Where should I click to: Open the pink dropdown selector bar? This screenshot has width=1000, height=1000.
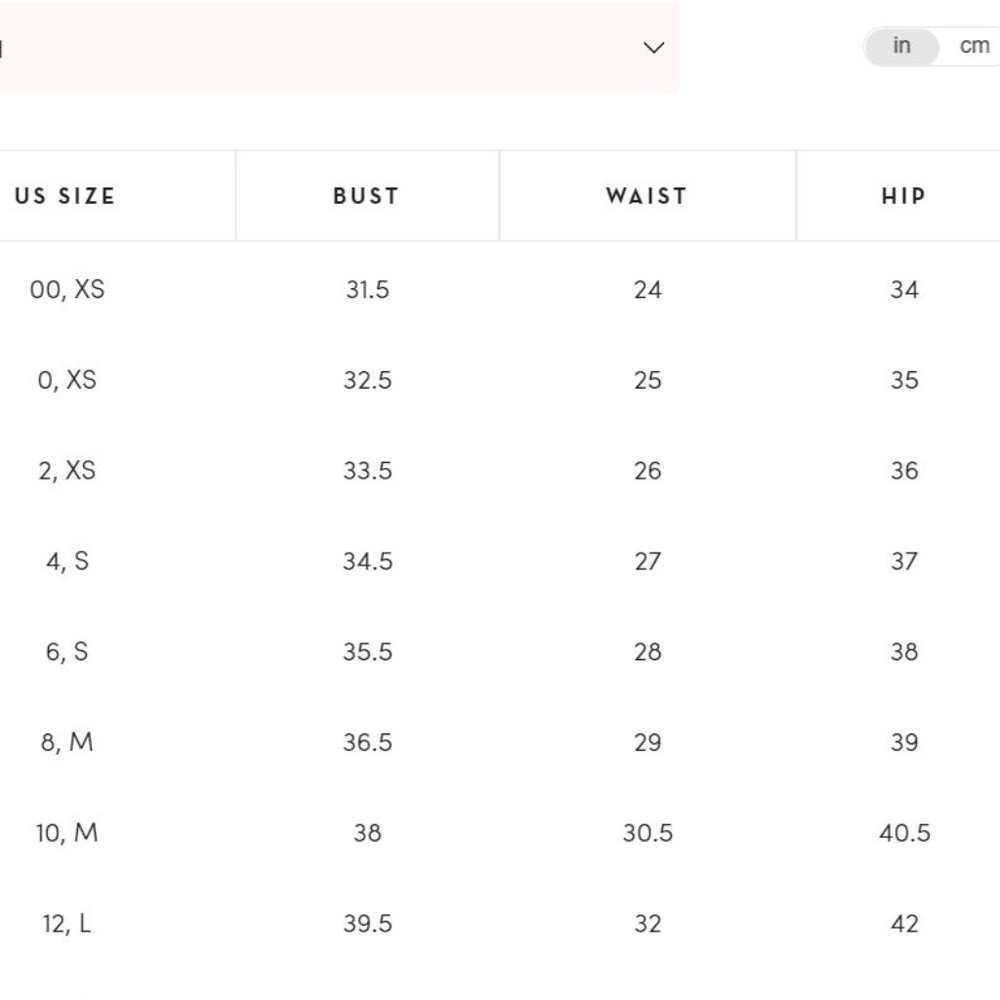pos(339,47)
